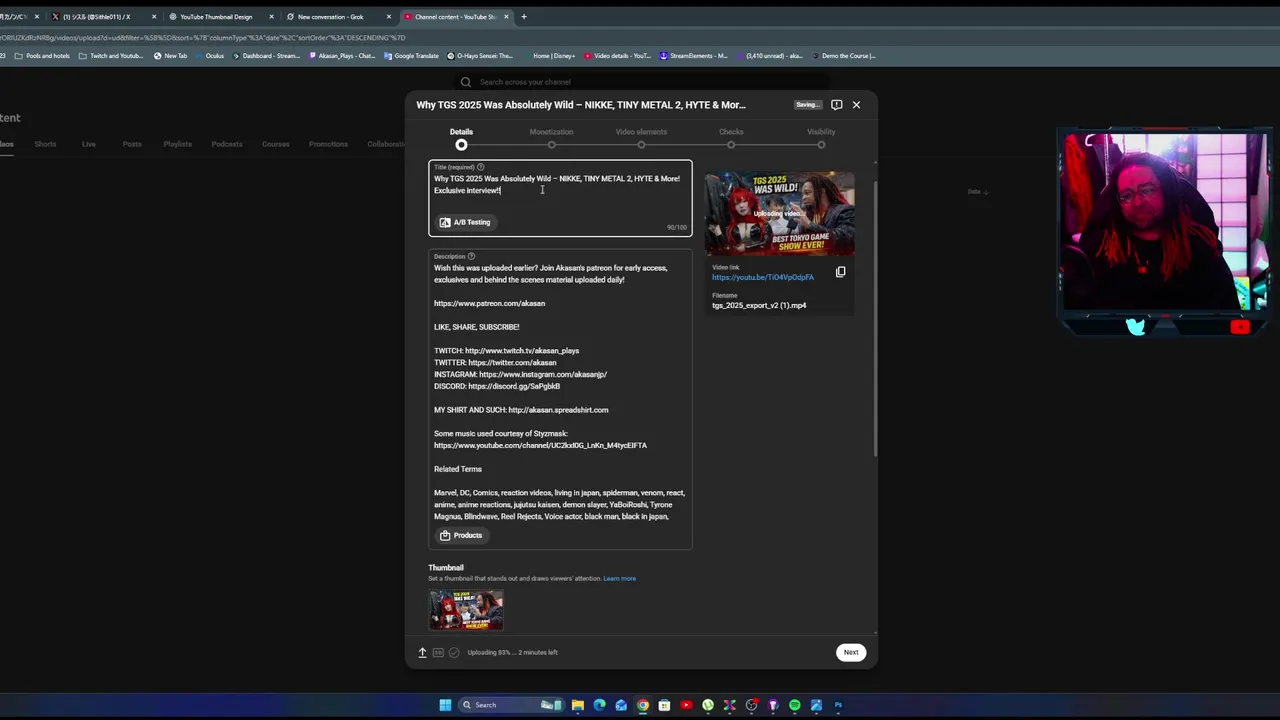1280x720 pixels.
Task: Click the checks complete status icon
Action: [454, 652]
